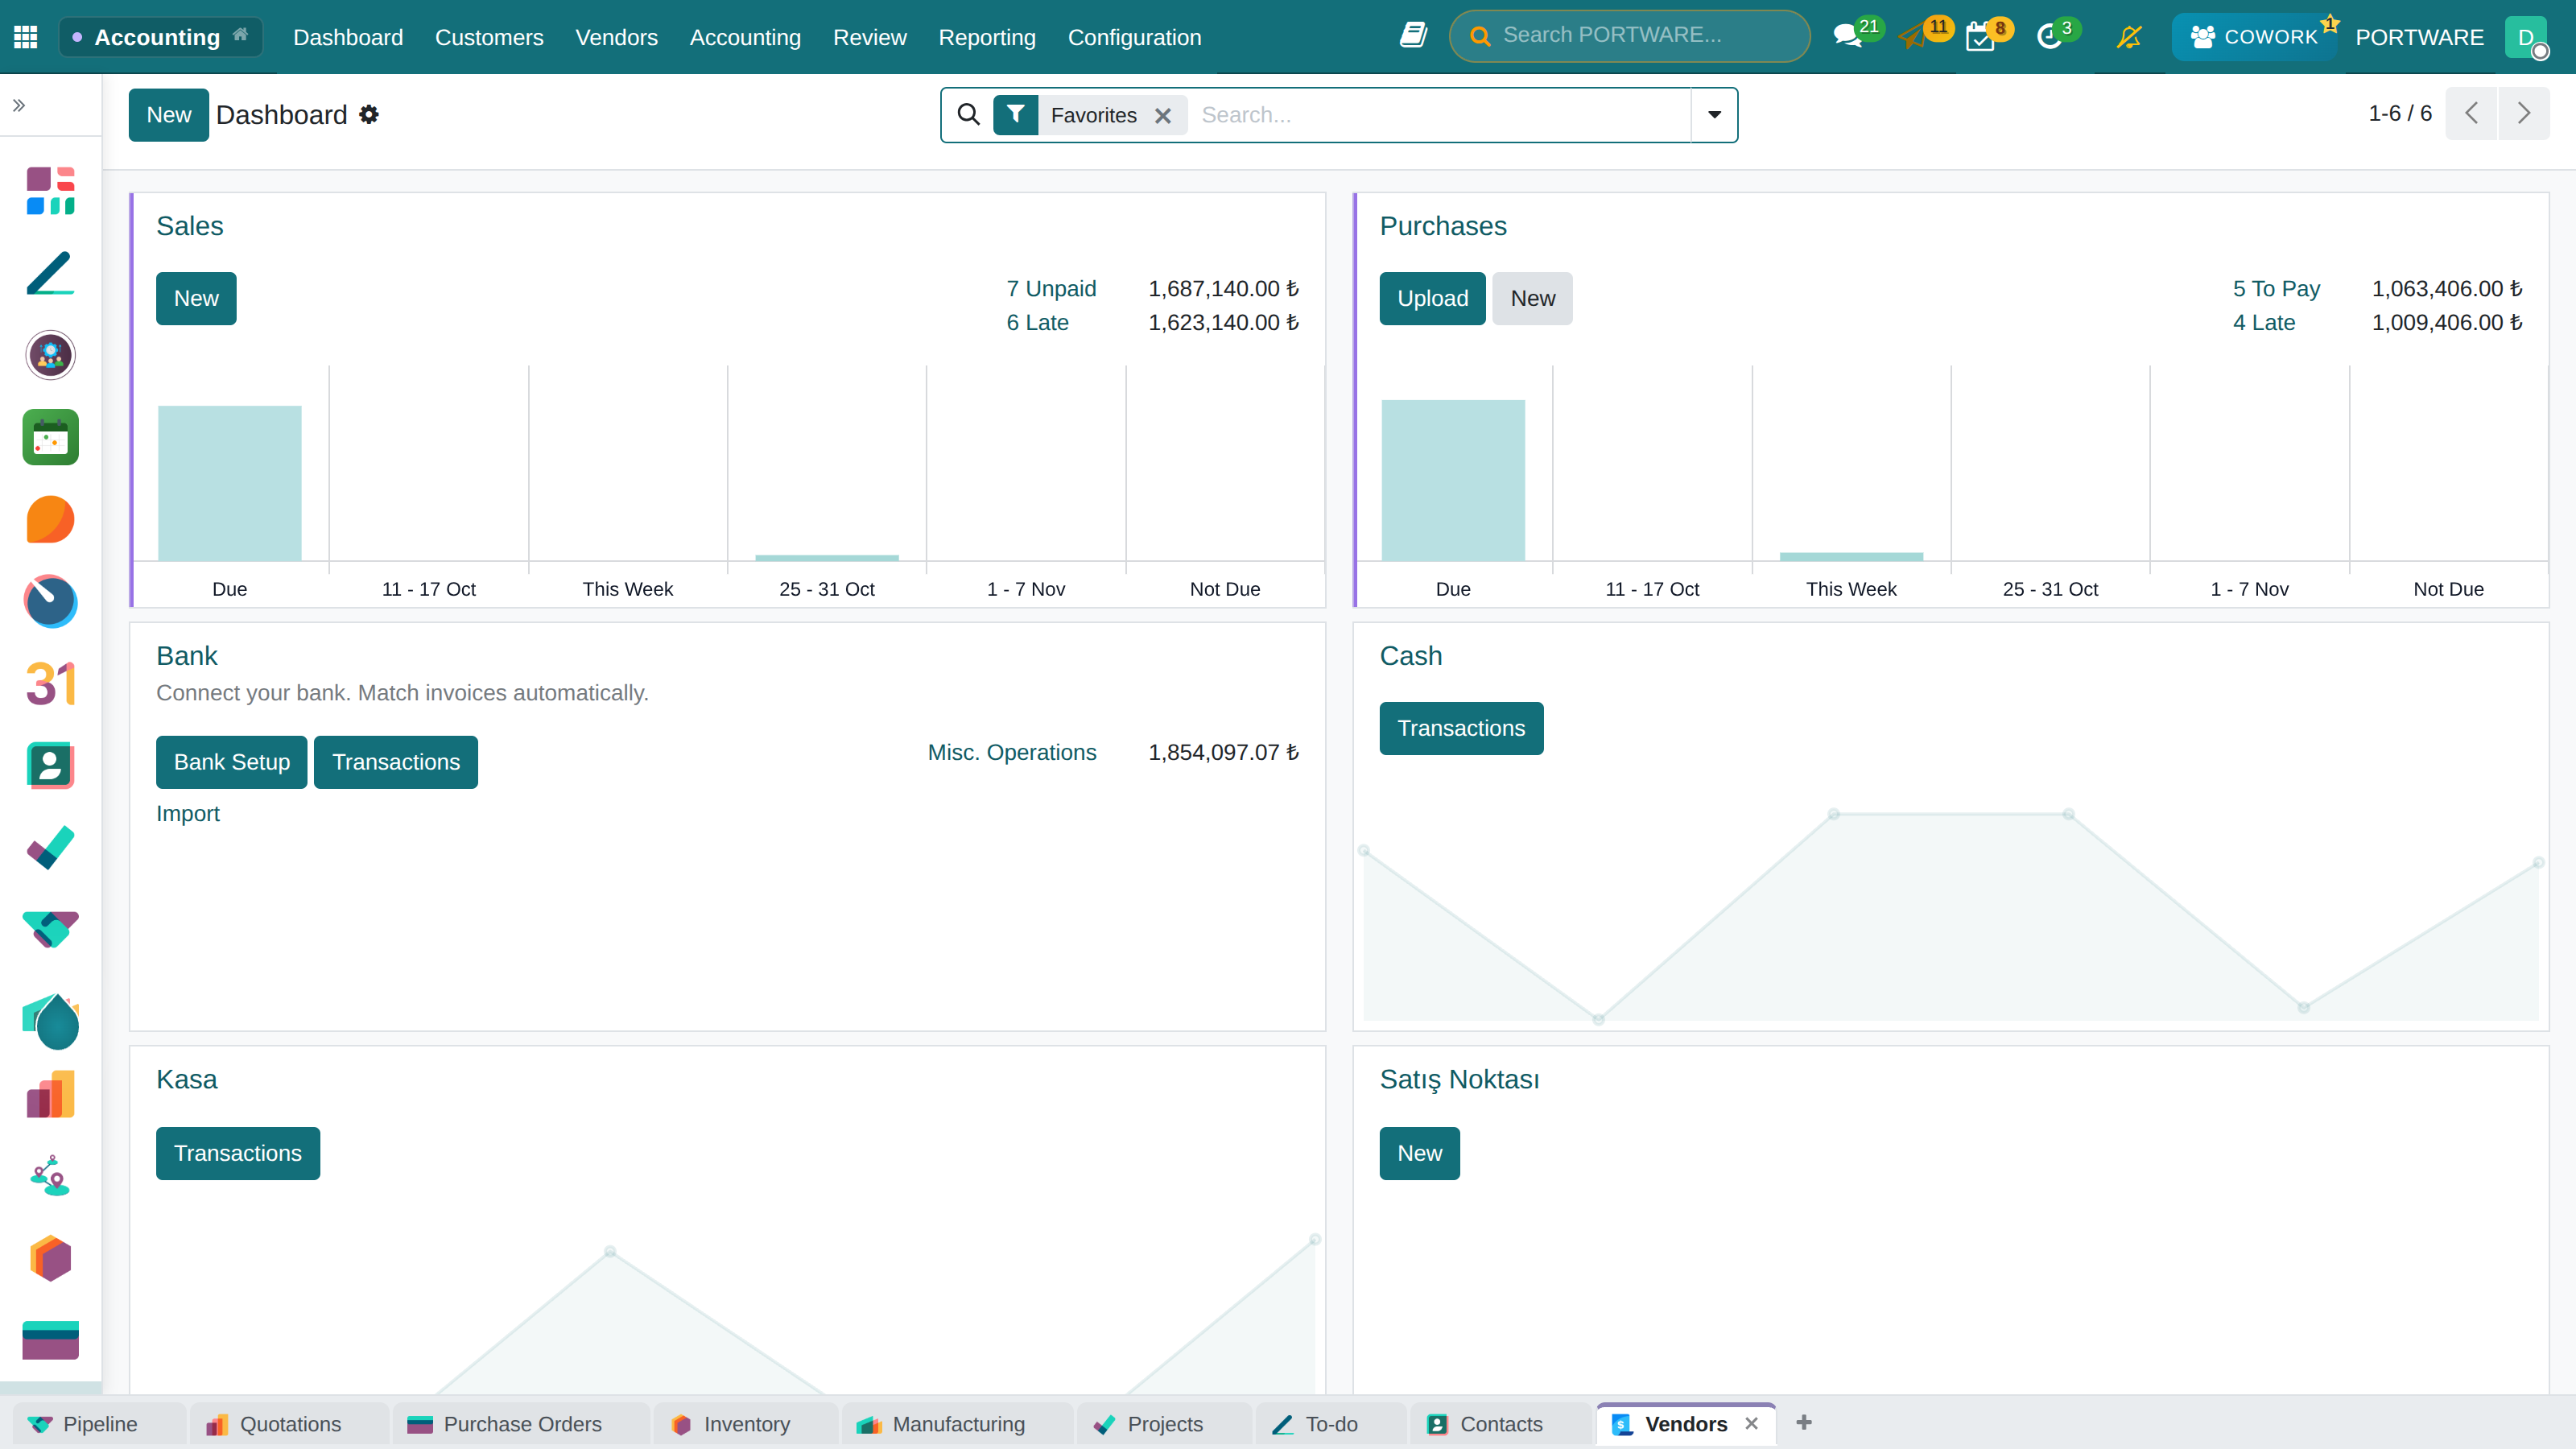Open the Sales bar-chart sidebar icon
Image resolution: width=2576 pixels, height=1449 pixels.
pos(50,1094)
